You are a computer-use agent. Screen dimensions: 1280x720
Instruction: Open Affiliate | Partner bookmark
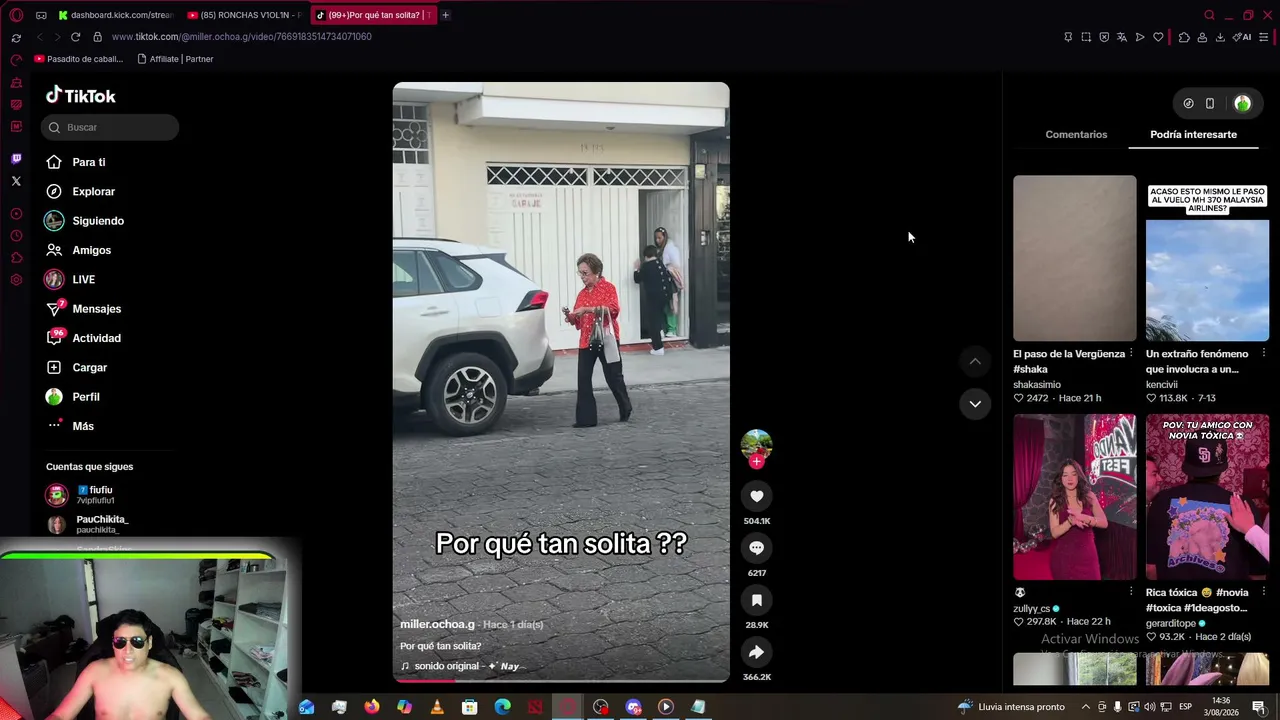[x=175, y=59]
